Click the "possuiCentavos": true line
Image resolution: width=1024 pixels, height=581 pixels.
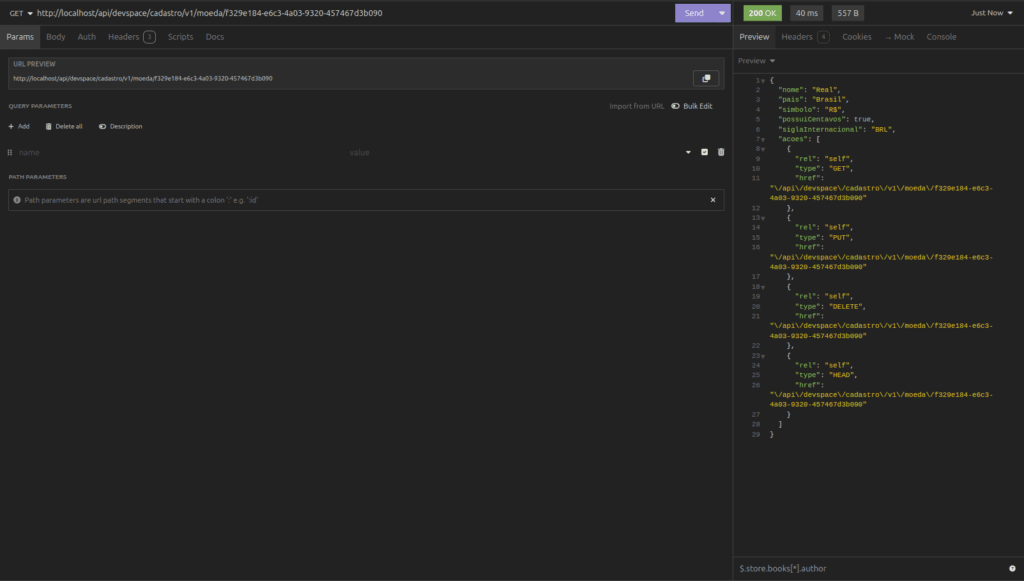826,119
